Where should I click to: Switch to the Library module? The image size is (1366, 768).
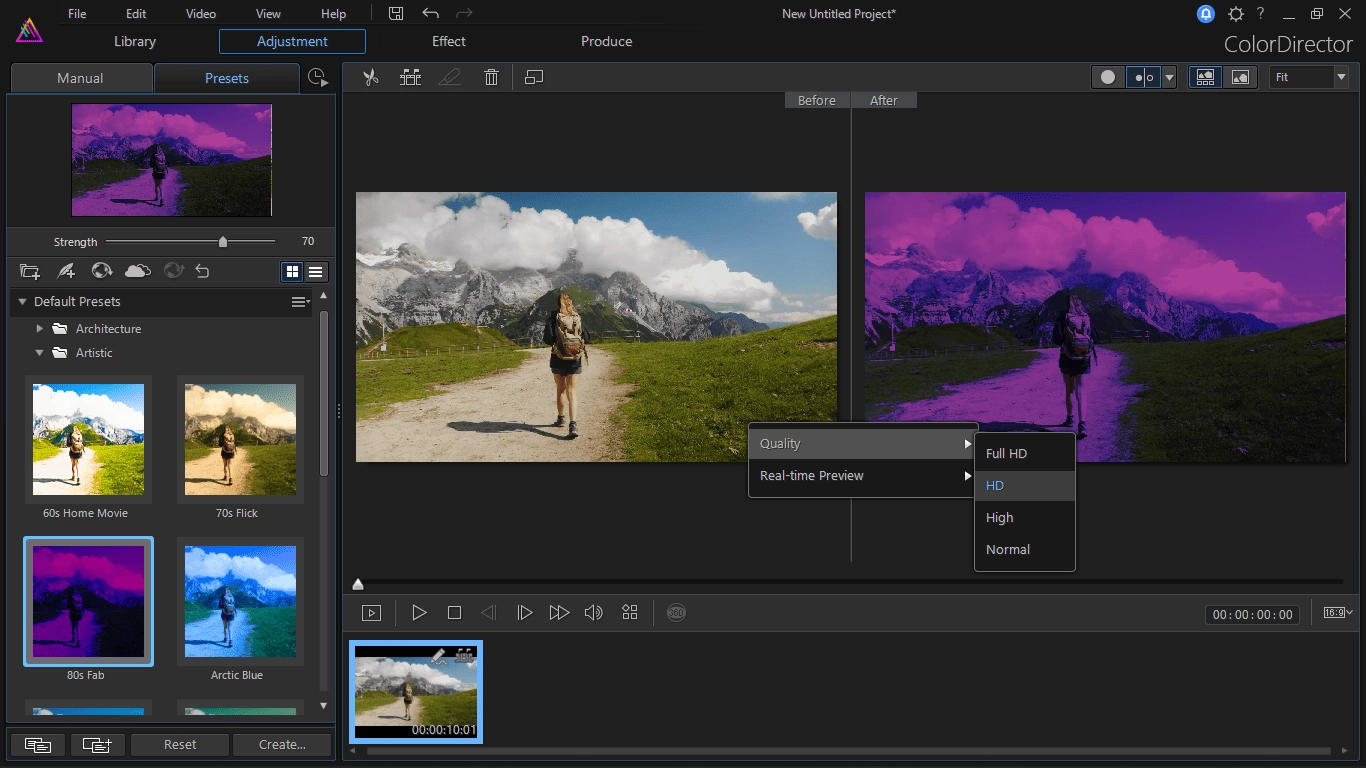tap(135, 41)
